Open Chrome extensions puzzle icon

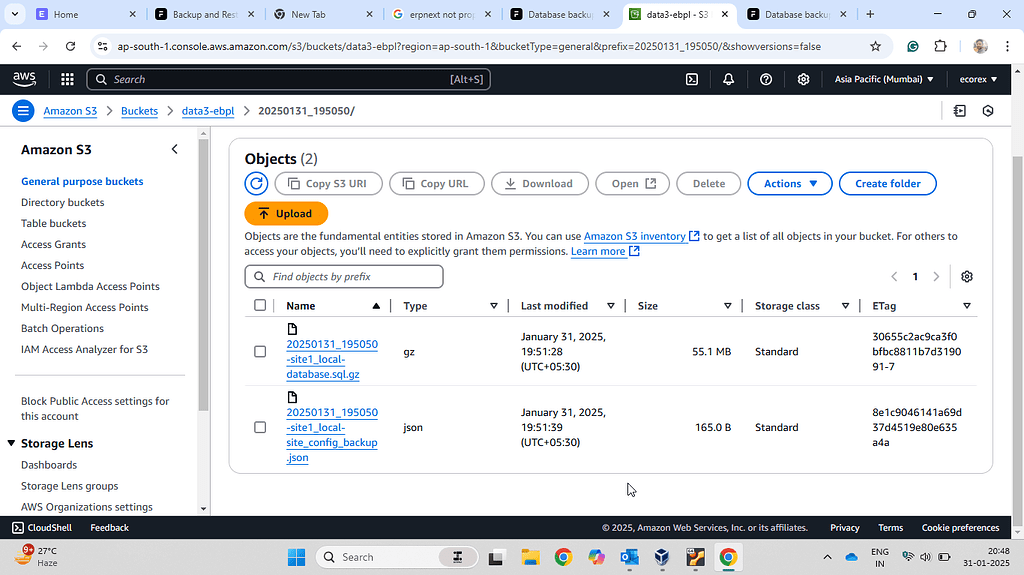940,46
